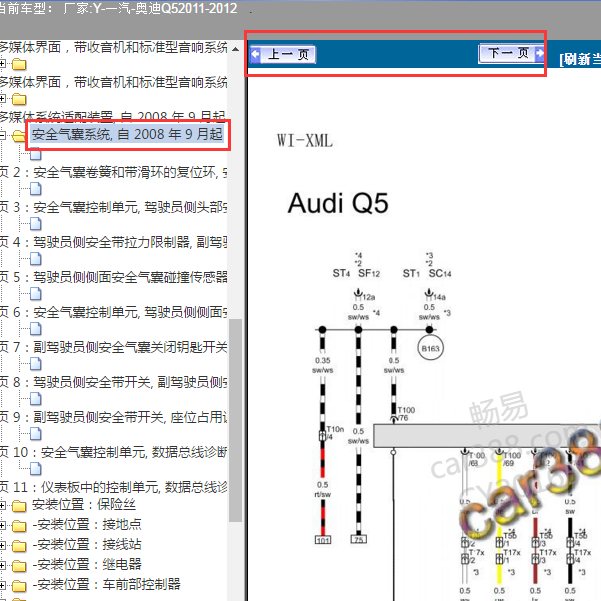Click the SF12 fuse label in diagram
601x601 pixels.
tap(369, 274)
